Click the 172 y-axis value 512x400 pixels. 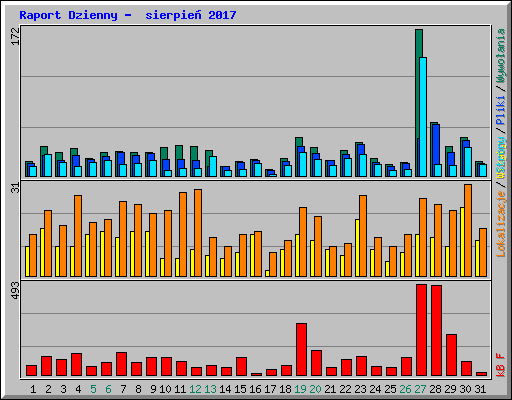[x=15, y=36]
